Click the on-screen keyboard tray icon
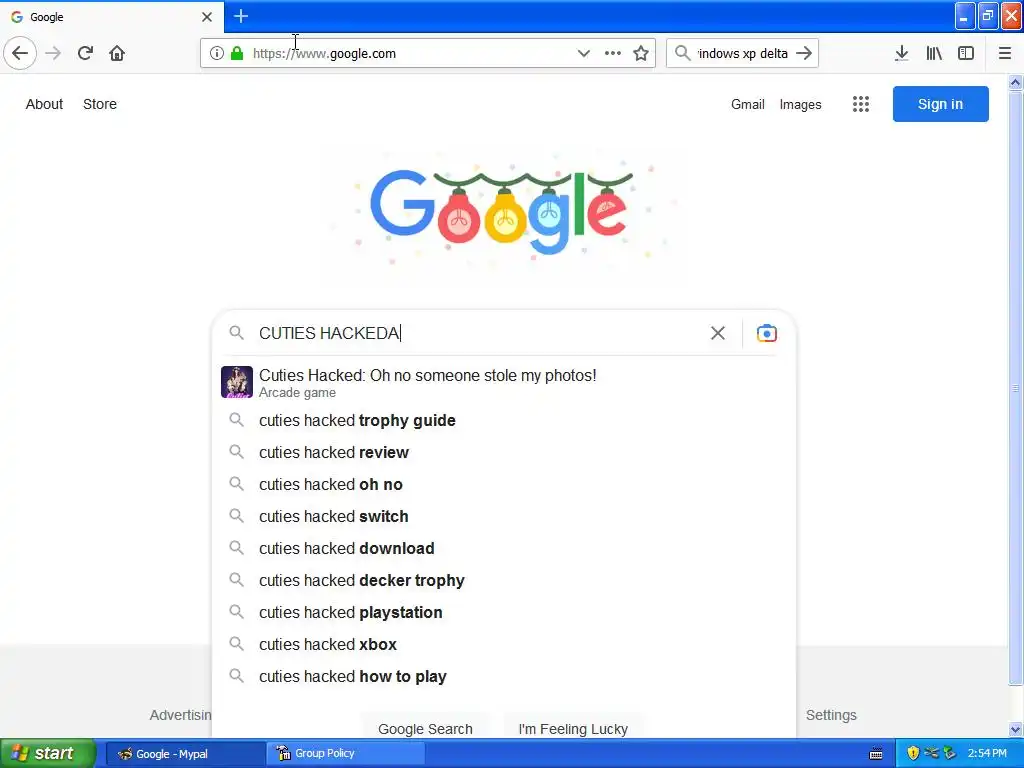 pos(876,754)
